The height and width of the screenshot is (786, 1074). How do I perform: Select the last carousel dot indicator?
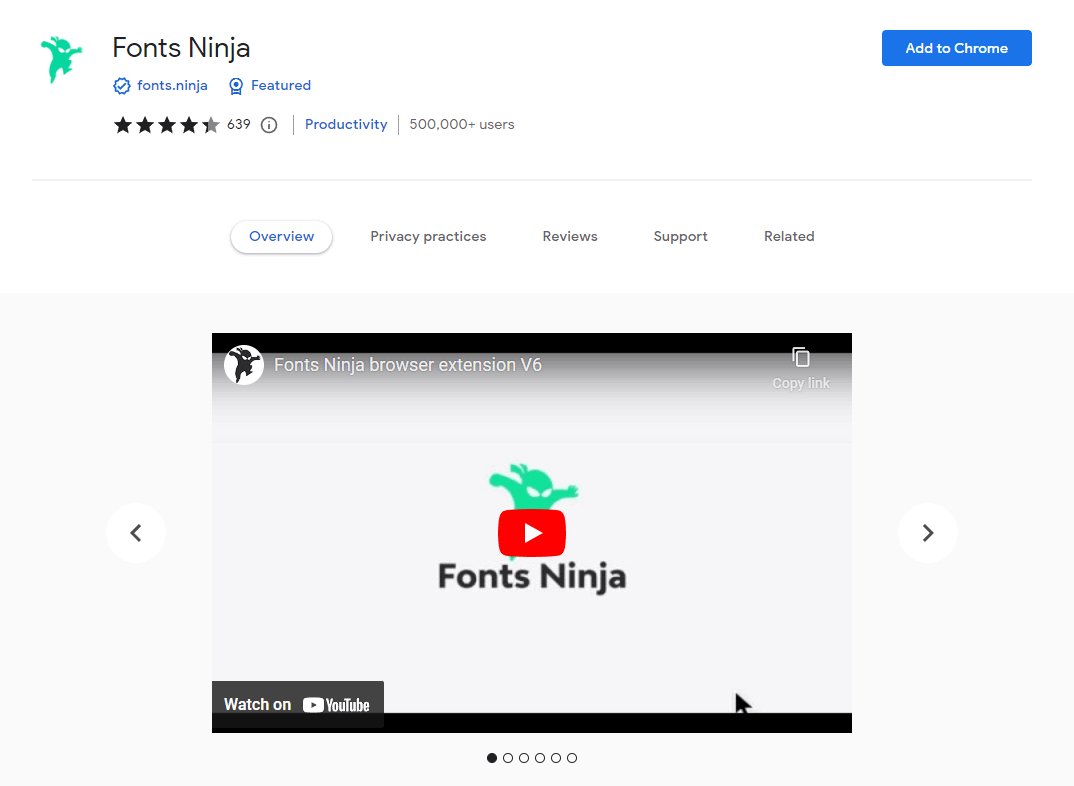click(x=572, y=758)
